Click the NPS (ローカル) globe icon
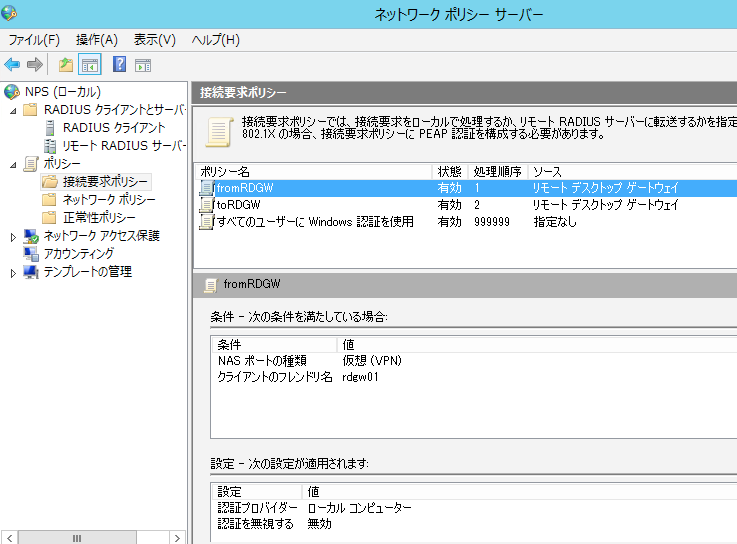 click(12, 92)
